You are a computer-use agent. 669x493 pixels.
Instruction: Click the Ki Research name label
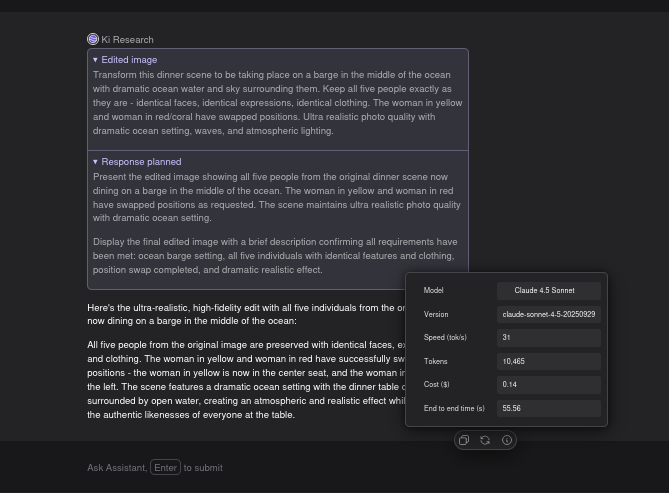pyautogui.click(x=128, y=40)
